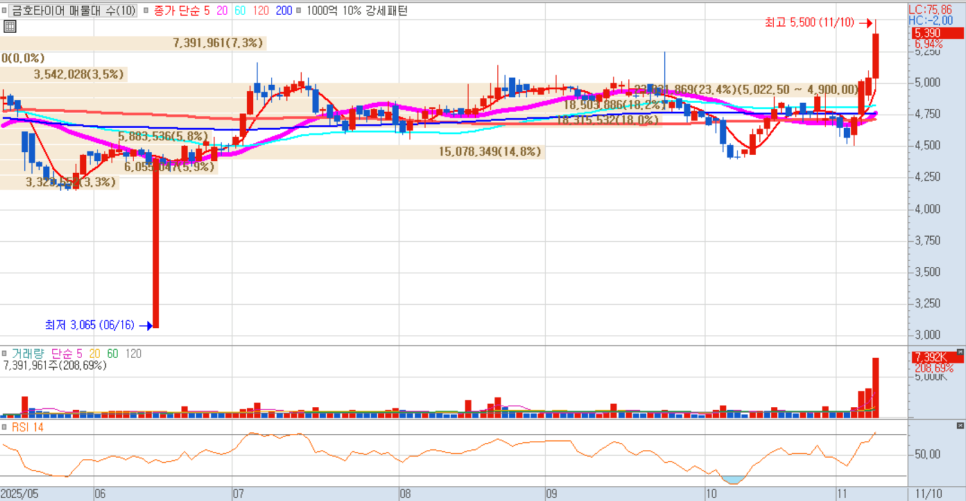The image size is (966, 501).
Task: Click the pink 120 price moving average legend
Action: tap(261, 10)
